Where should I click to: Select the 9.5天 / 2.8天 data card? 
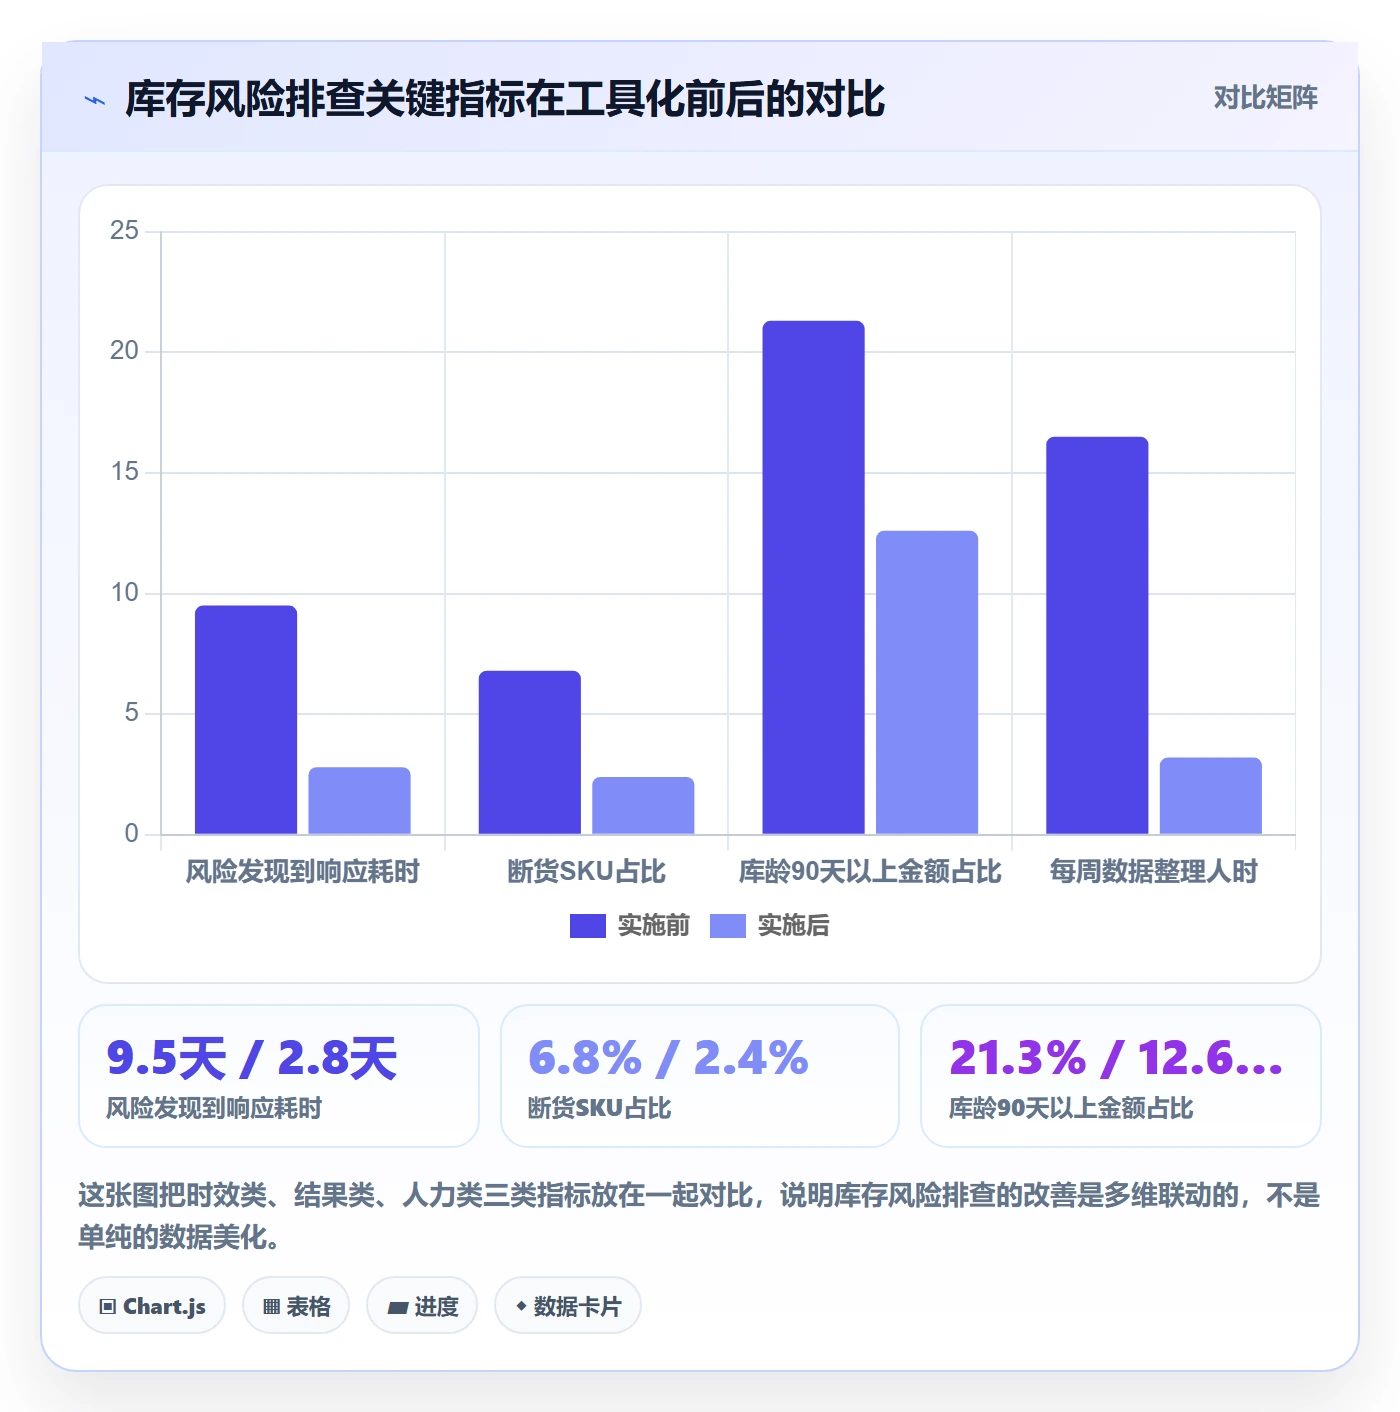point(279,1076)
